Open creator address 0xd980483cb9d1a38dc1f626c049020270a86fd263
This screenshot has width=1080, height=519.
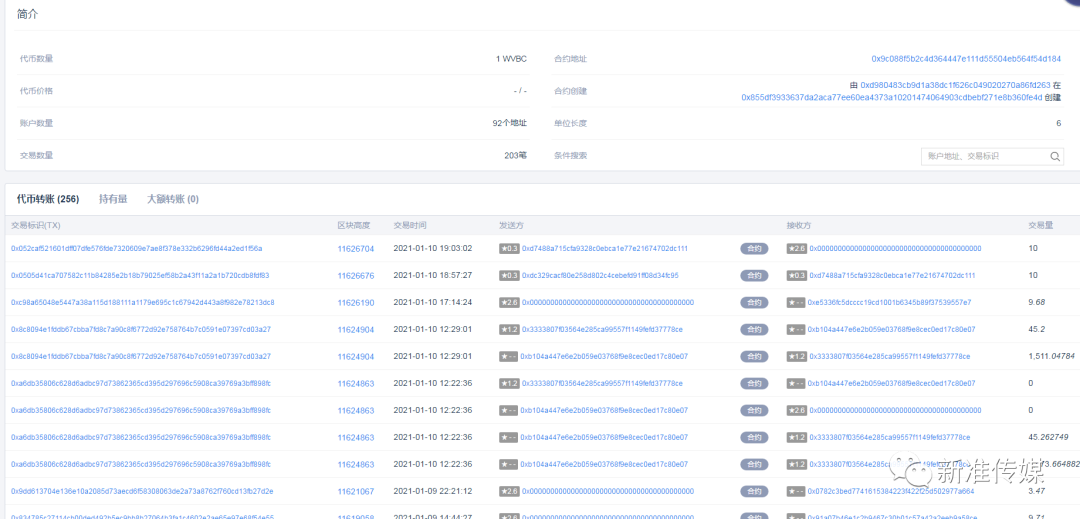[955, 85]
